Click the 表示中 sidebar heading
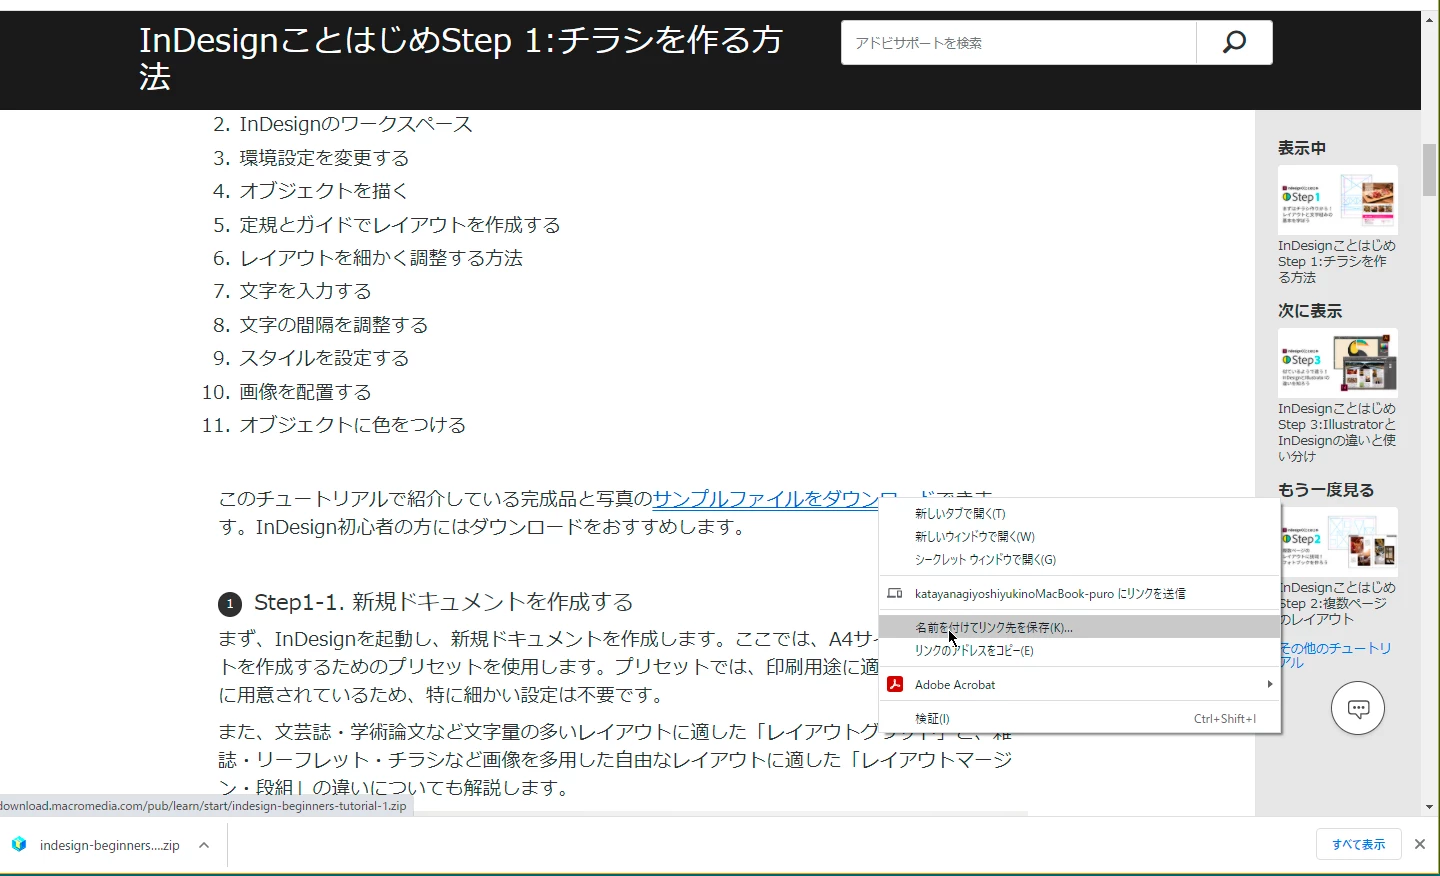The width and height of the screenshot is (1440, 876). pos(1302,148)
